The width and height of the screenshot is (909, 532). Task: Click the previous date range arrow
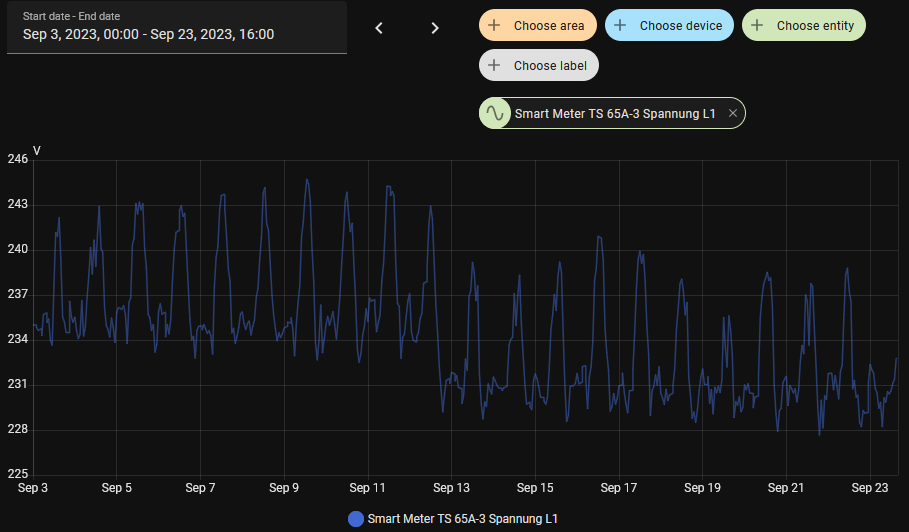click(x=379, y=28)
